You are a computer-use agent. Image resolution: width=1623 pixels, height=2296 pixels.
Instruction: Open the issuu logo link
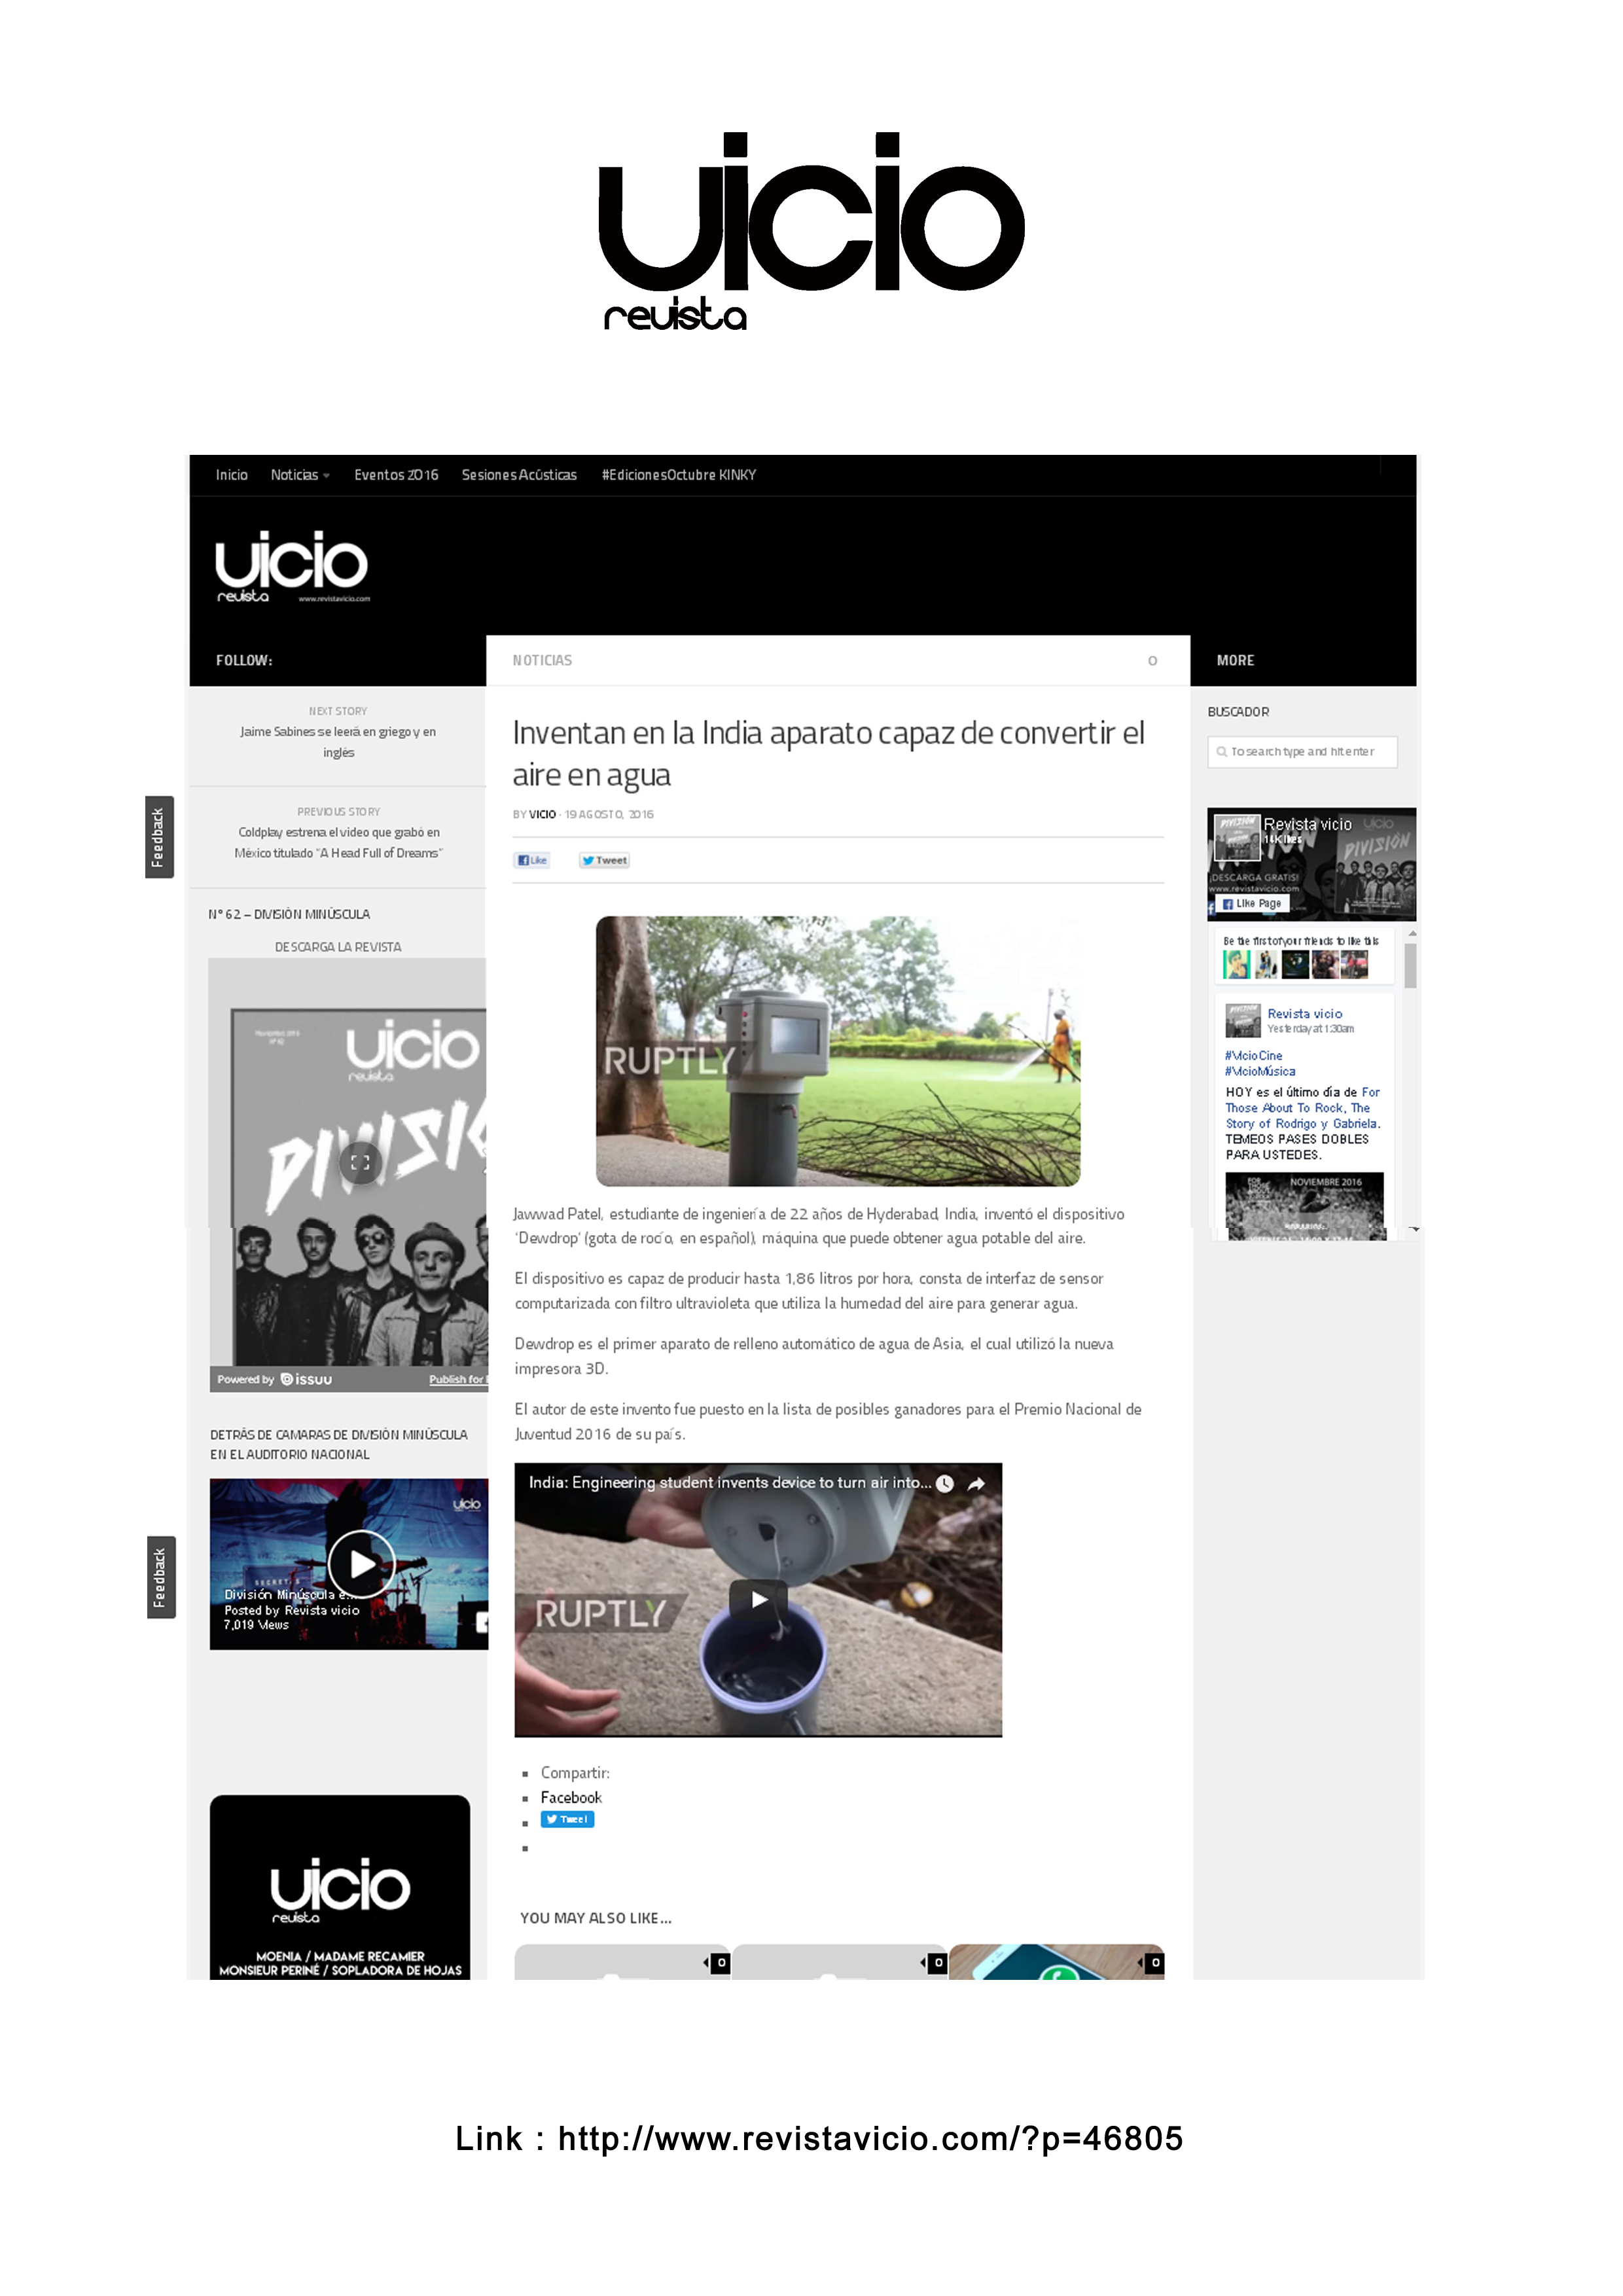[x=306, y=1380]
